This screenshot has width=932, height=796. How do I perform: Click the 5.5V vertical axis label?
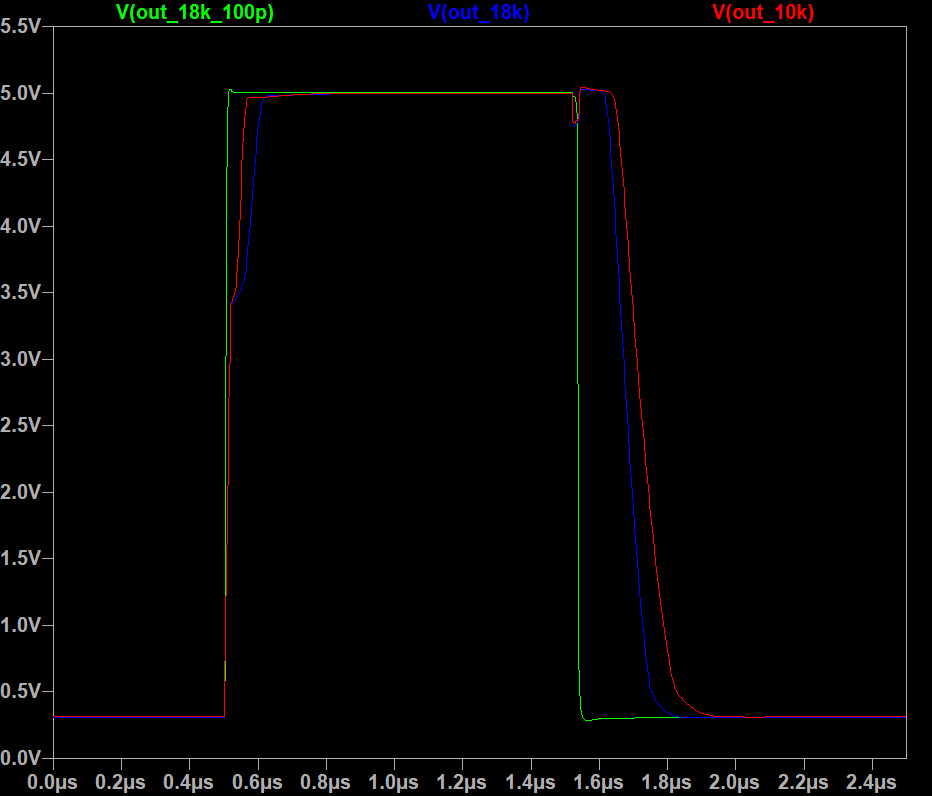[x=21, y=26]
